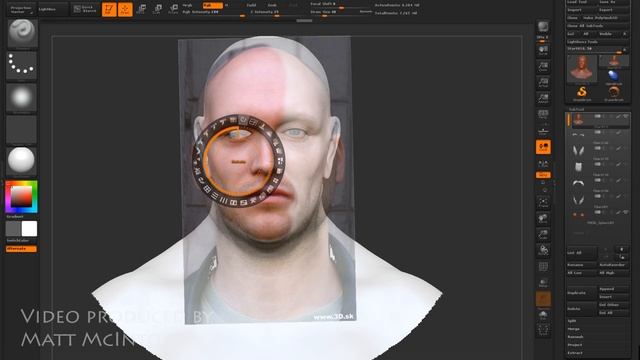Select the SimpleBrush tool icon

point(582,92)
